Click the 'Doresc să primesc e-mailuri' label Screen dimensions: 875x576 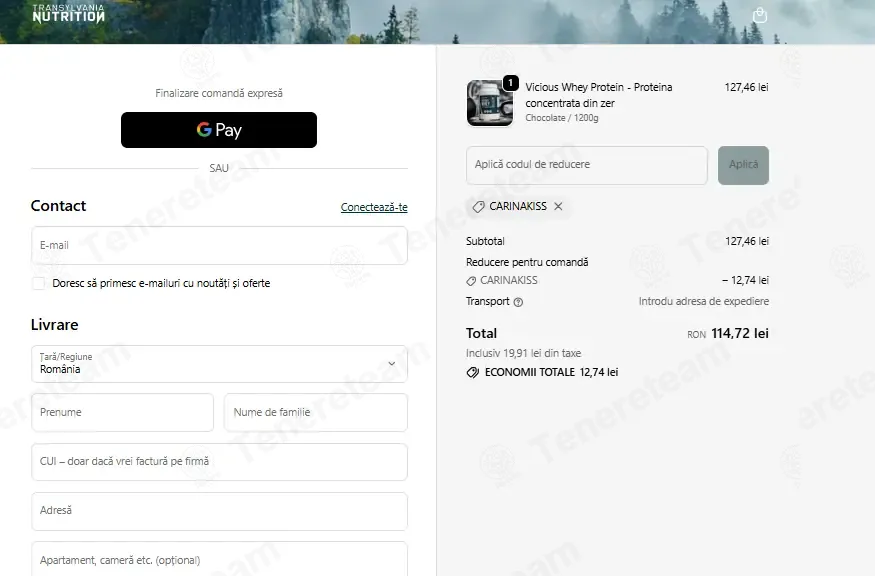click(x=161, y=284)
